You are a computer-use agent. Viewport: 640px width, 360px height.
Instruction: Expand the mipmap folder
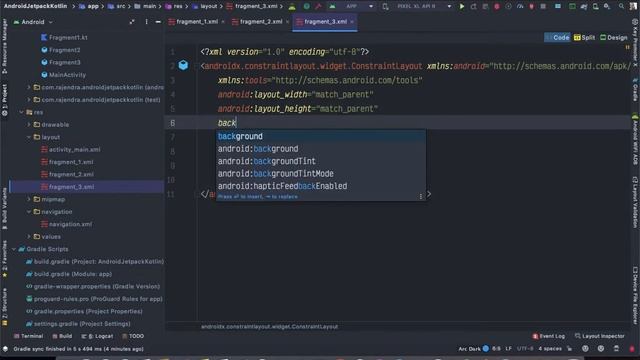[29, 199]
